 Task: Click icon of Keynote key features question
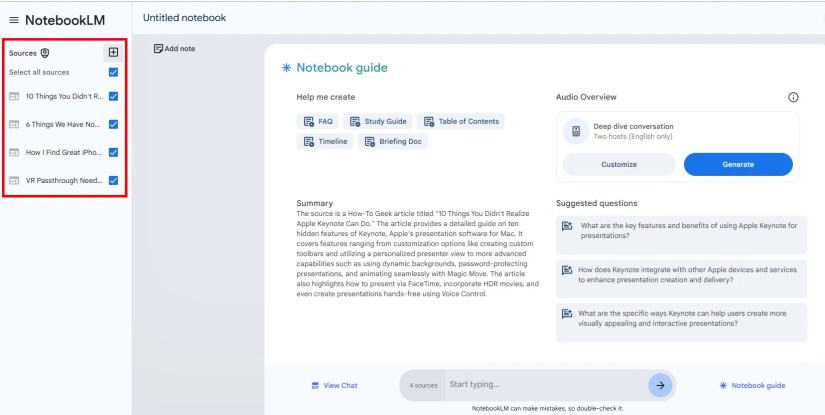(x=567, y=226)
